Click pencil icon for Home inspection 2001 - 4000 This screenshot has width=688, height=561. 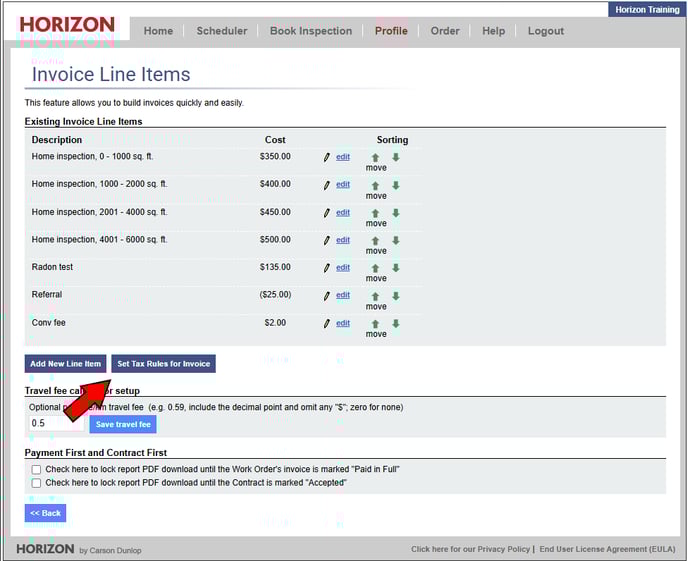pos(326,213)
